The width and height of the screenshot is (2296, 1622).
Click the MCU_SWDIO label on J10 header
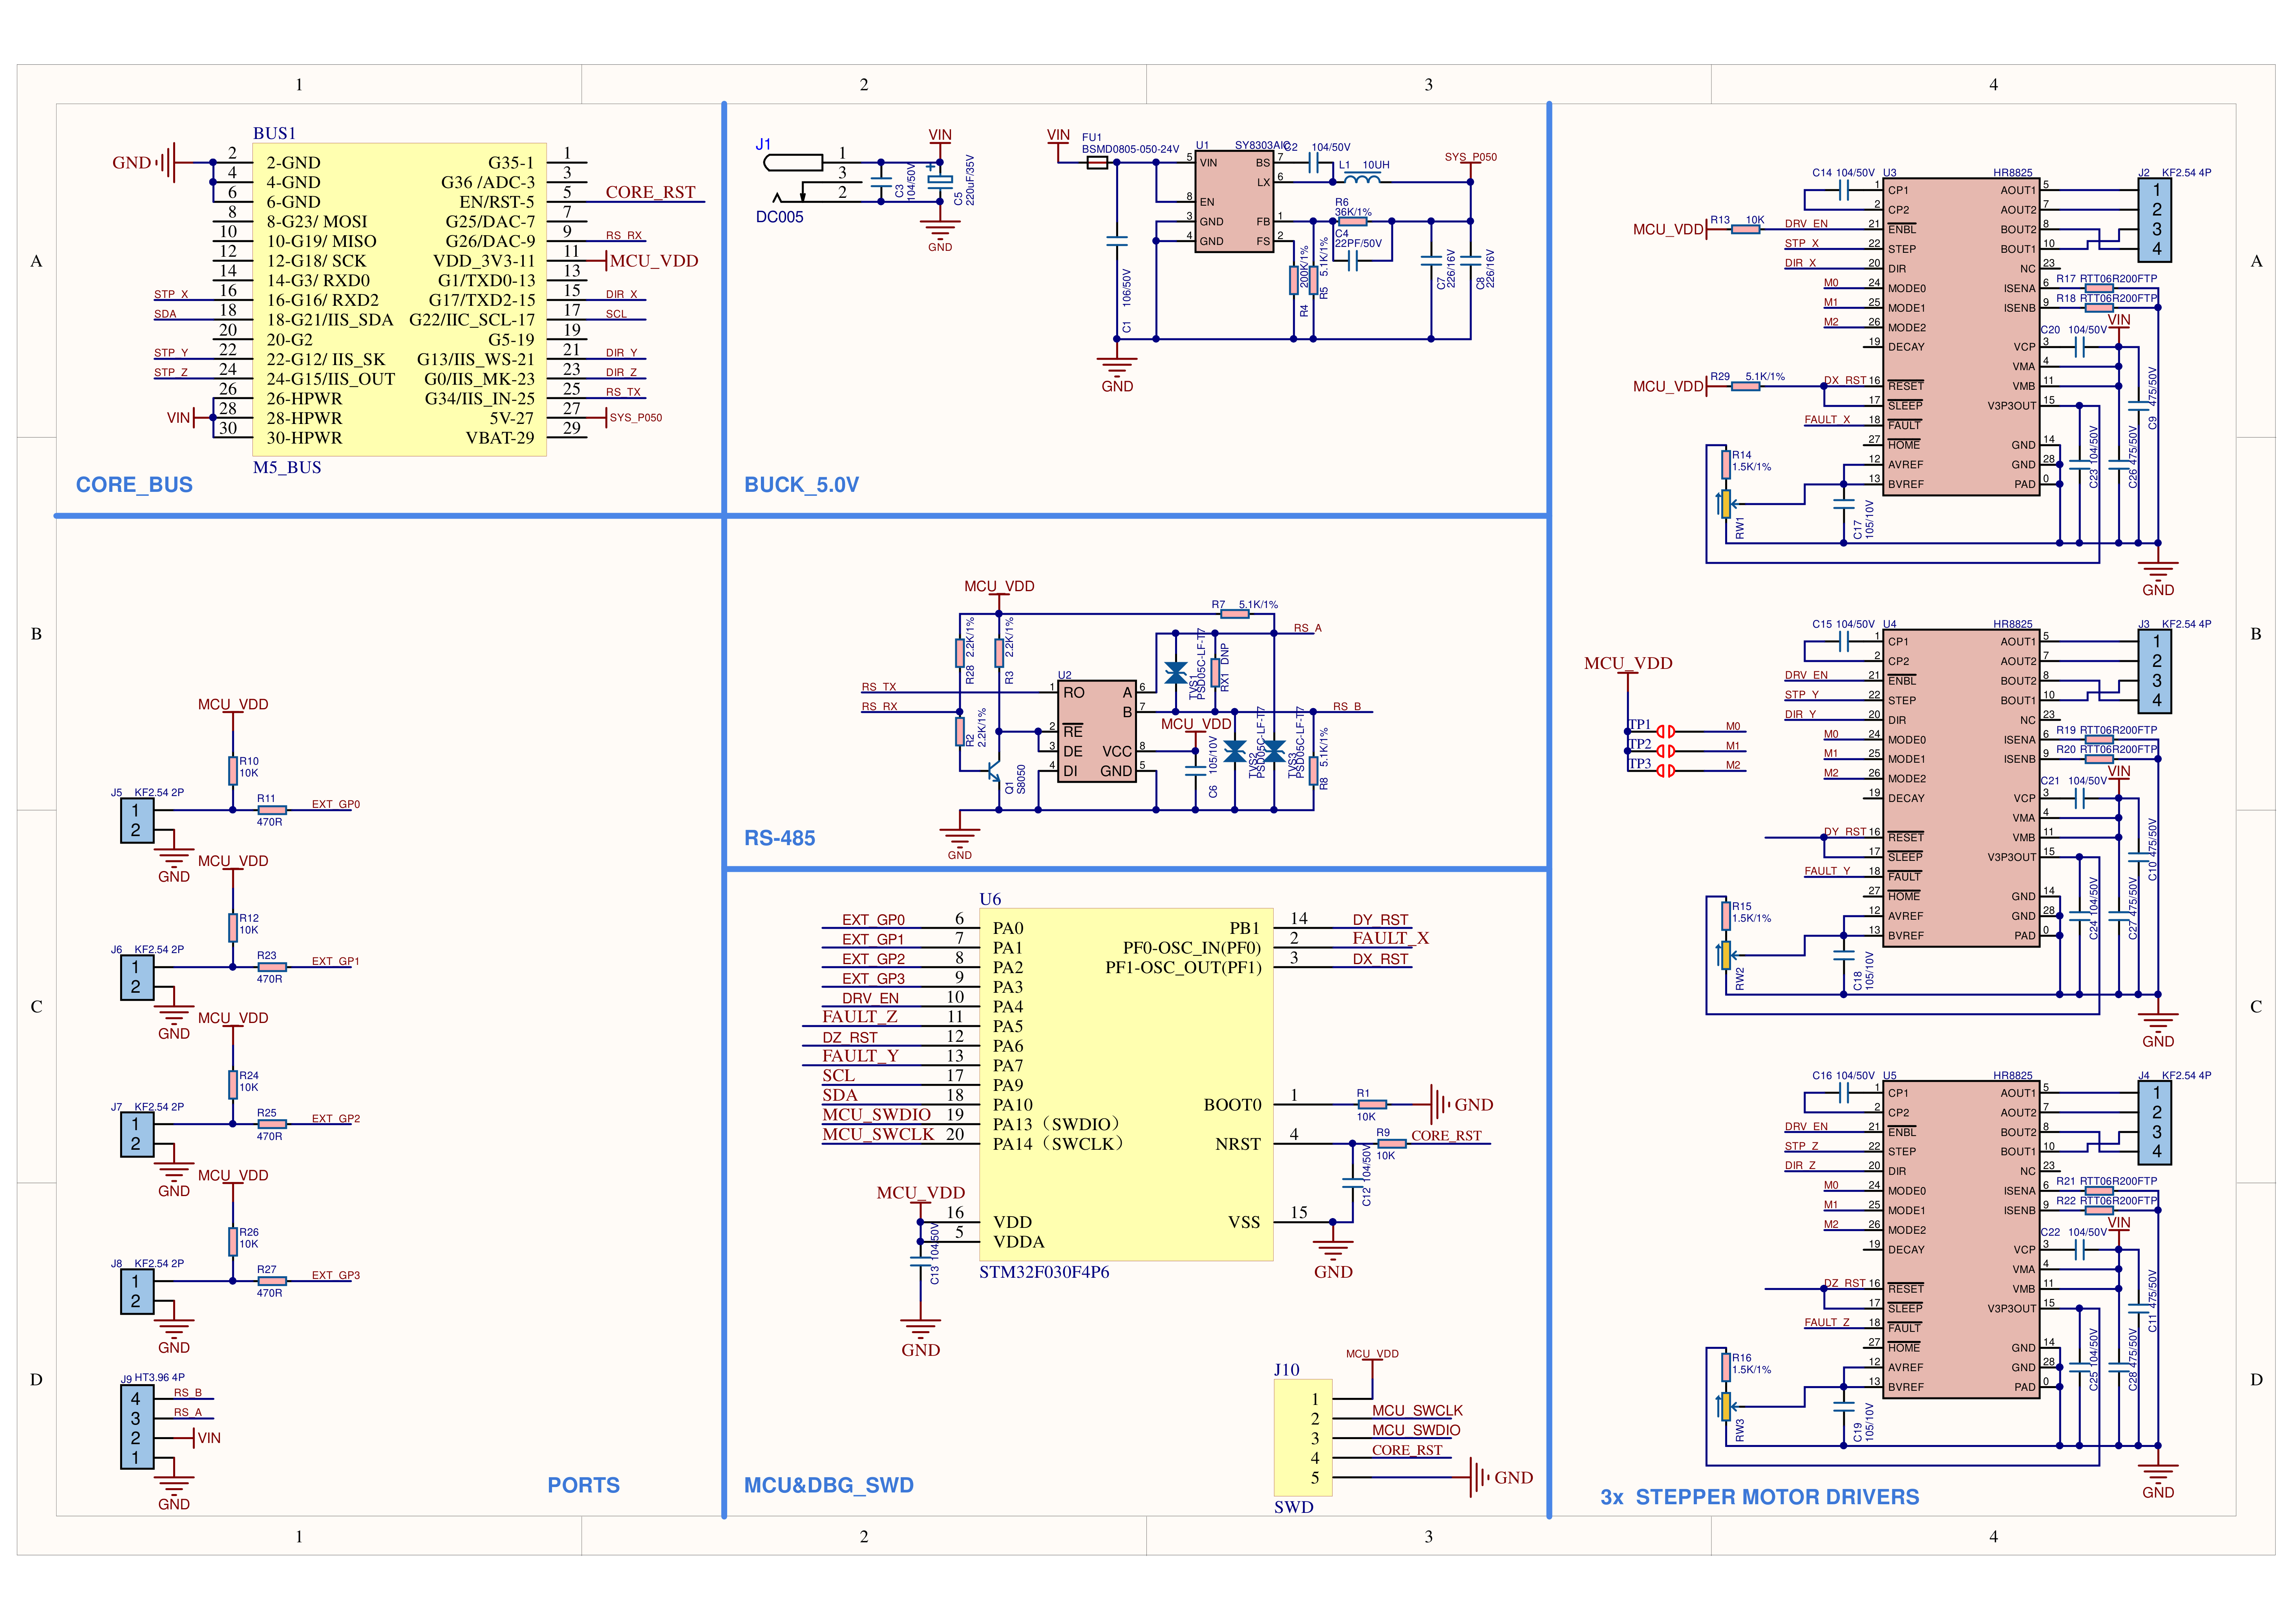[1416, 1430]
